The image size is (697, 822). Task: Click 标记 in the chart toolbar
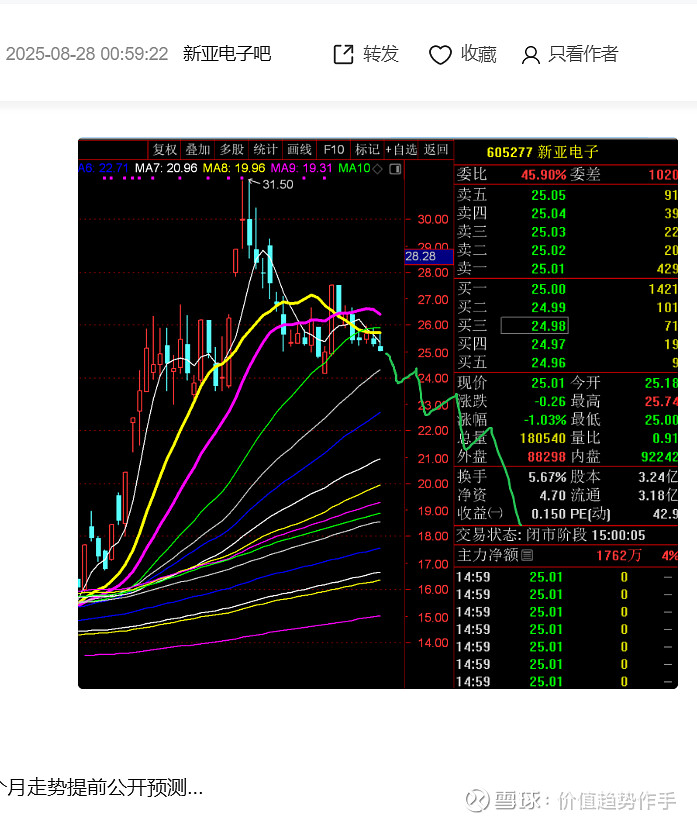pos(367,150)
